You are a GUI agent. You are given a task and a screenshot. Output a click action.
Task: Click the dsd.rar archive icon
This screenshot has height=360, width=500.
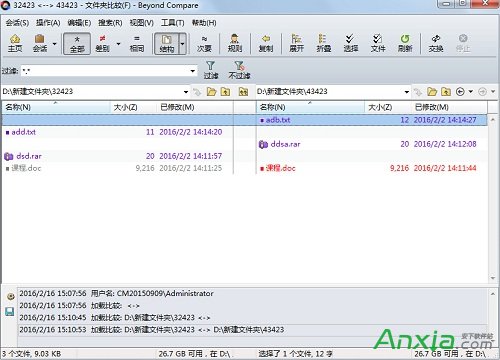[x=9, y=156]
